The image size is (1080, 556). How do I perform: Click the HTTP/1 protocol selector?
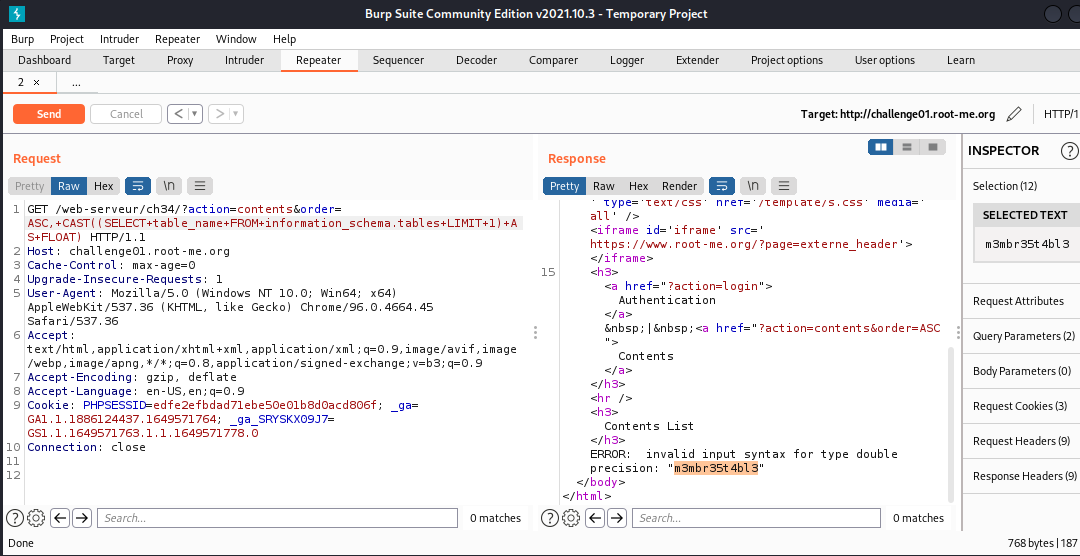[x=1061, y=114]
